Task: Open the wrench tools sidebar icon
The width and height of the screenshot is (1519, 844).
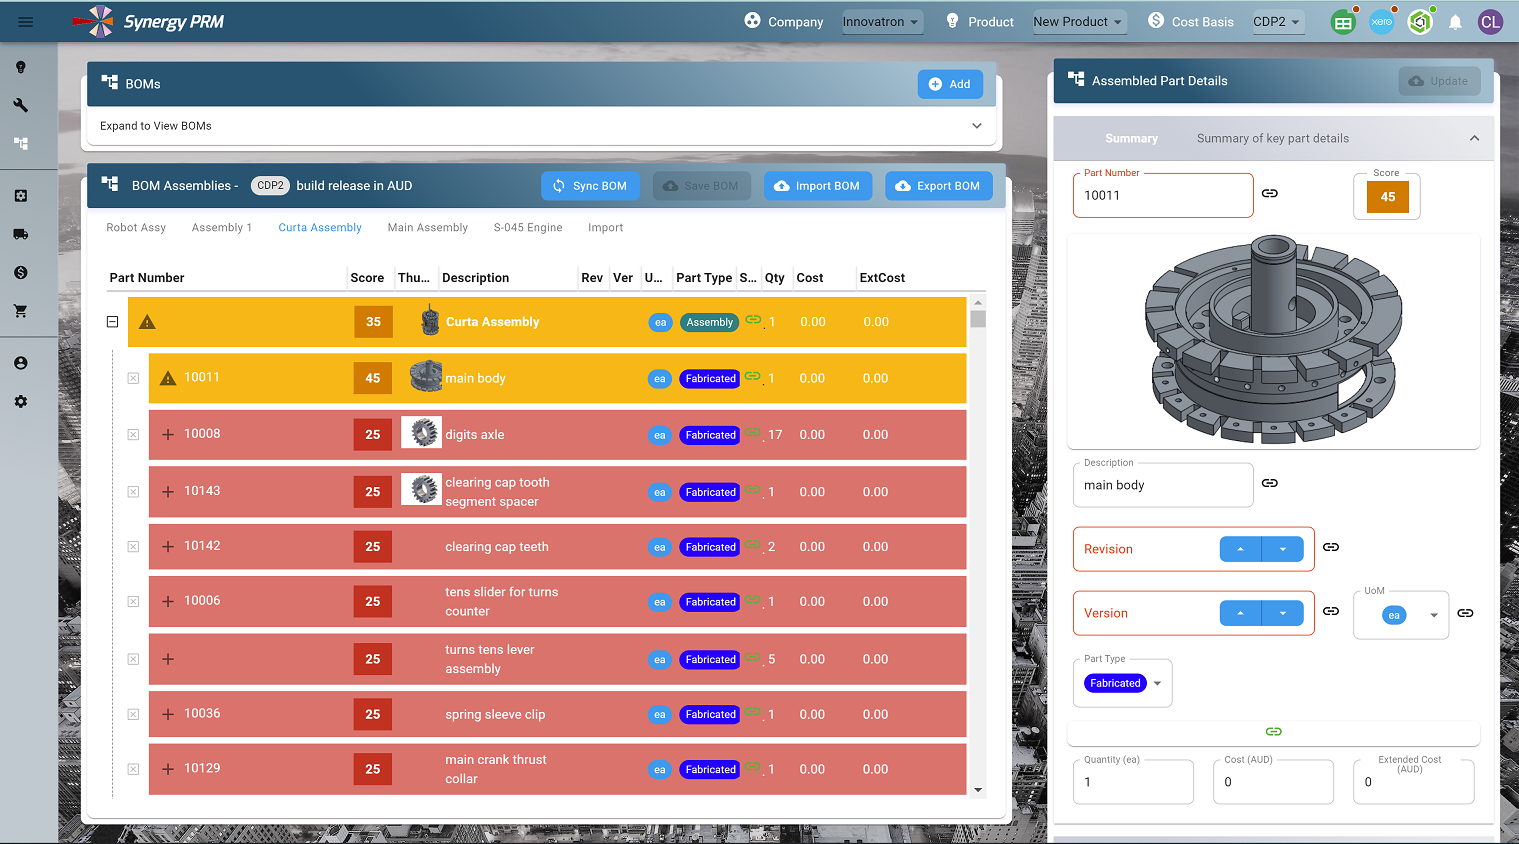Action: pos(20,105)
